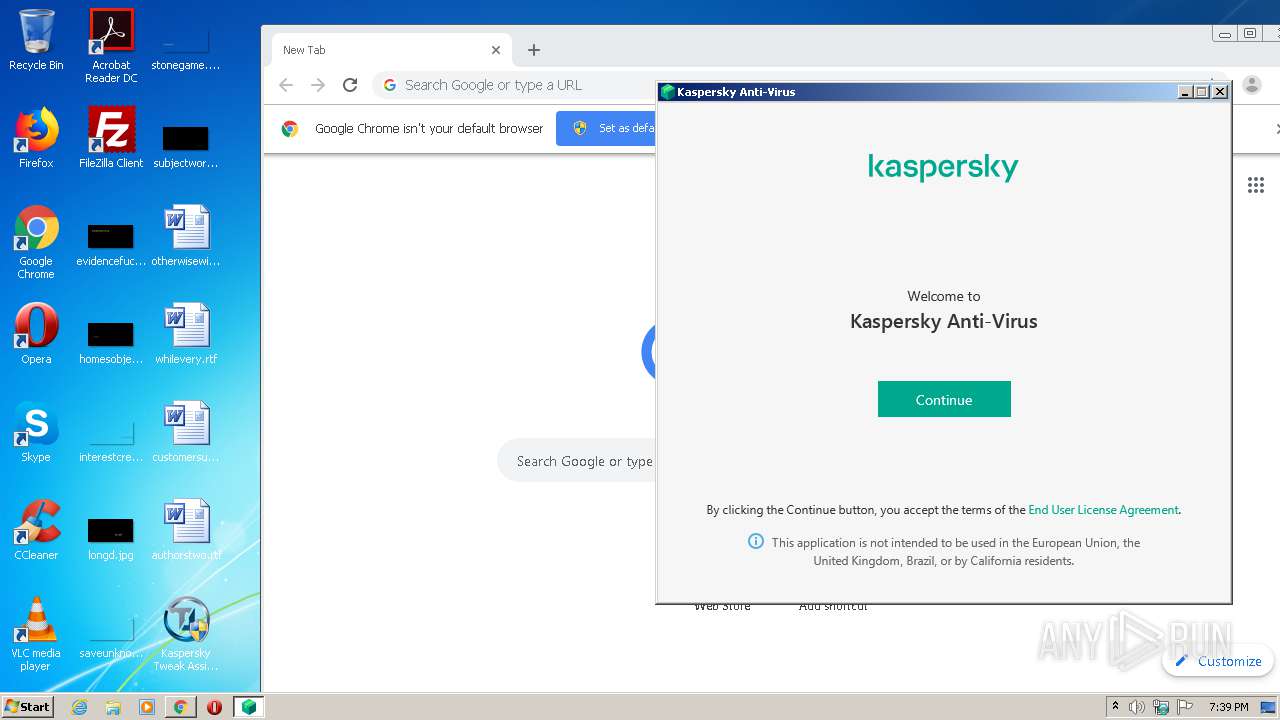Select the homesobje... desktop file

click(x=111, y=342)
